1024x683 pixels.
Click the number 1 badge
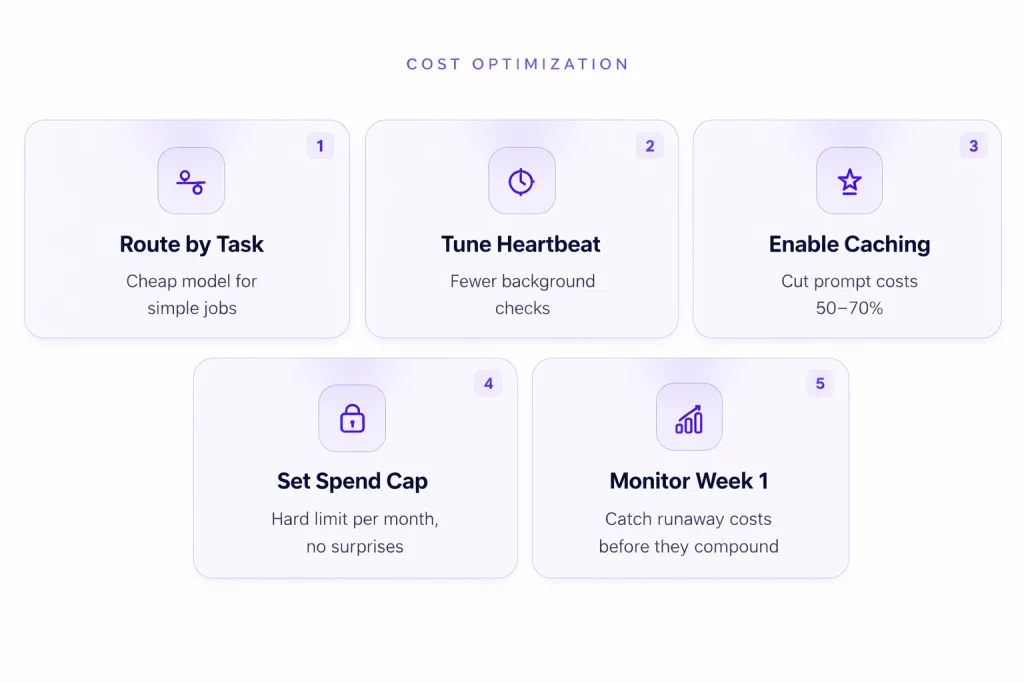(320, 146)
